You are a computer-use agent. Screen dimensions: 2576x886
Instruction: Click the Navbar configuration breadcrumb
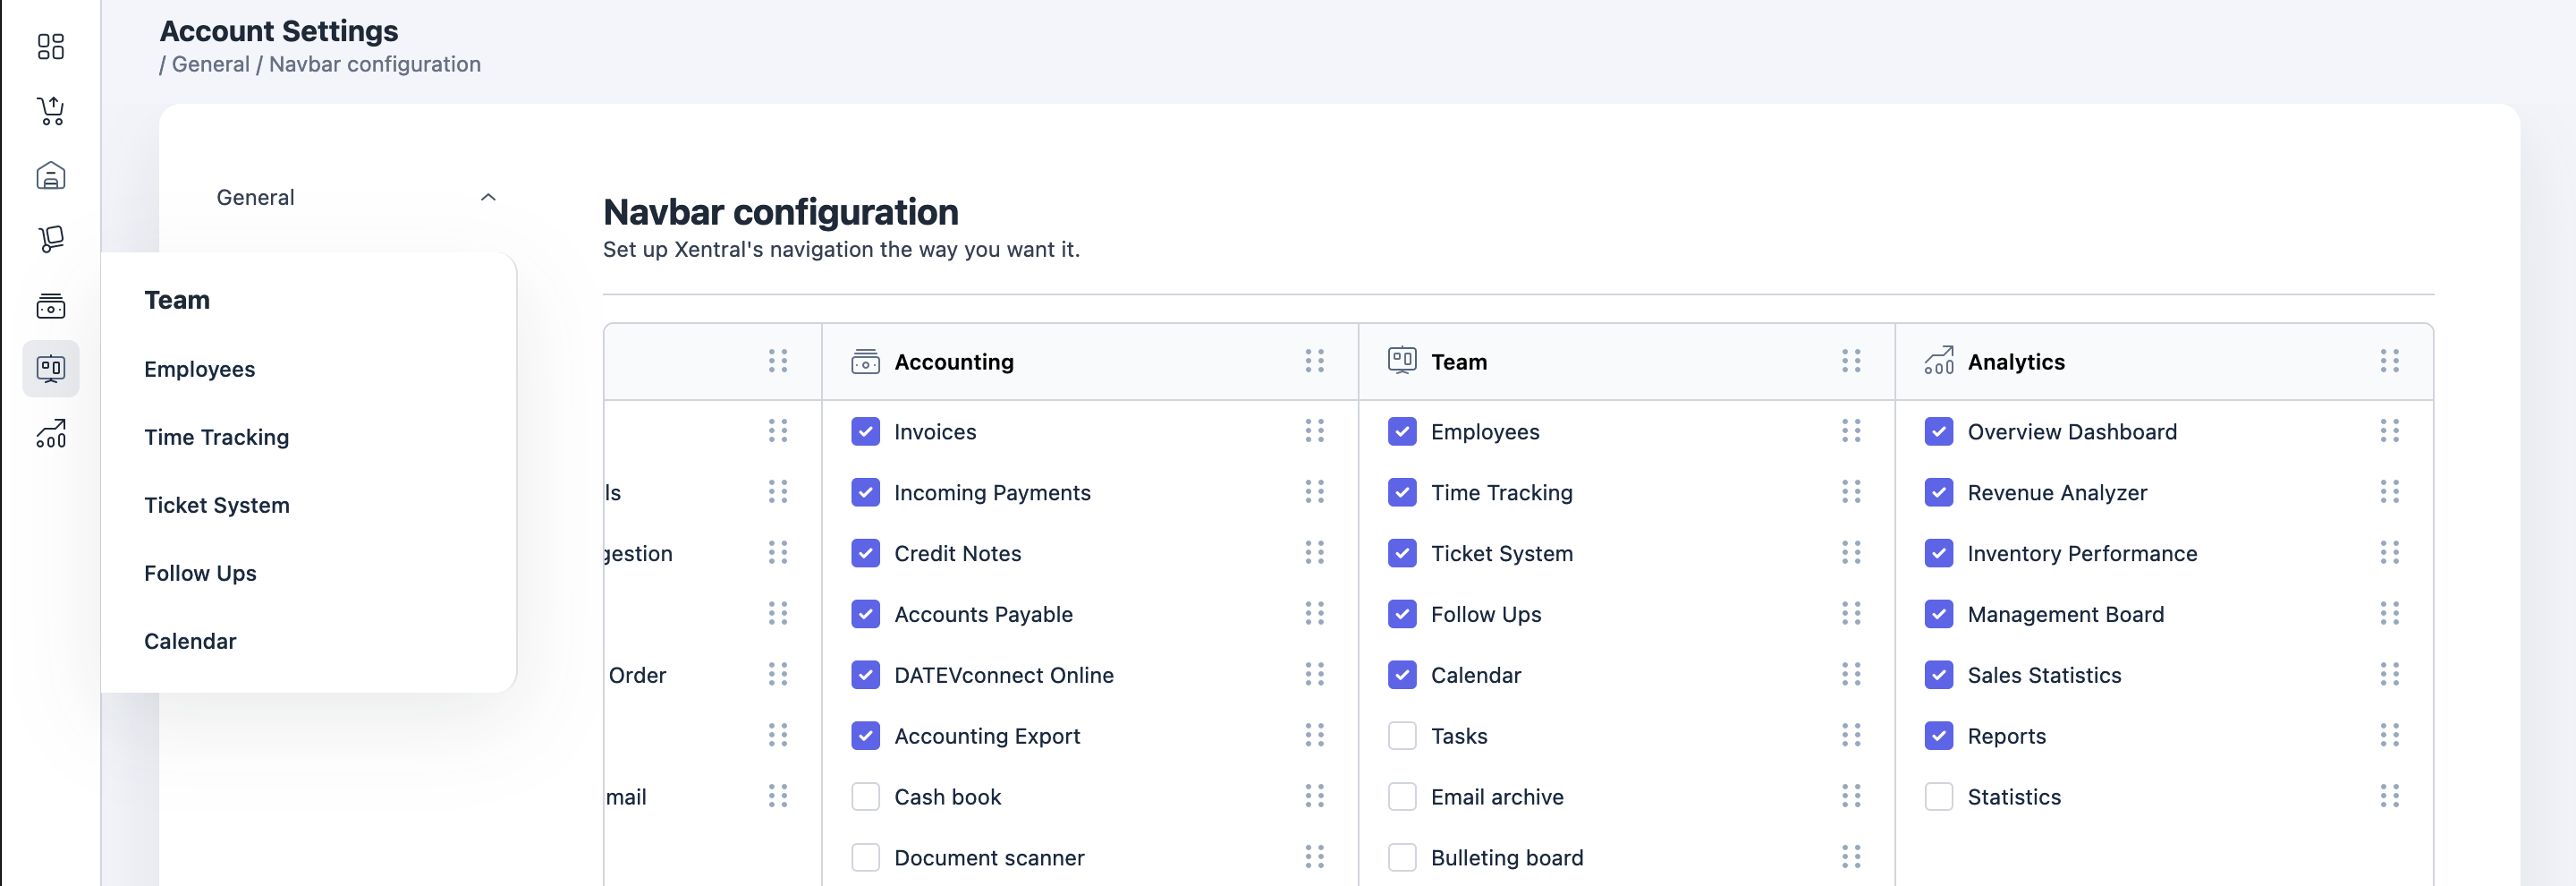click(x=374, y=64)
